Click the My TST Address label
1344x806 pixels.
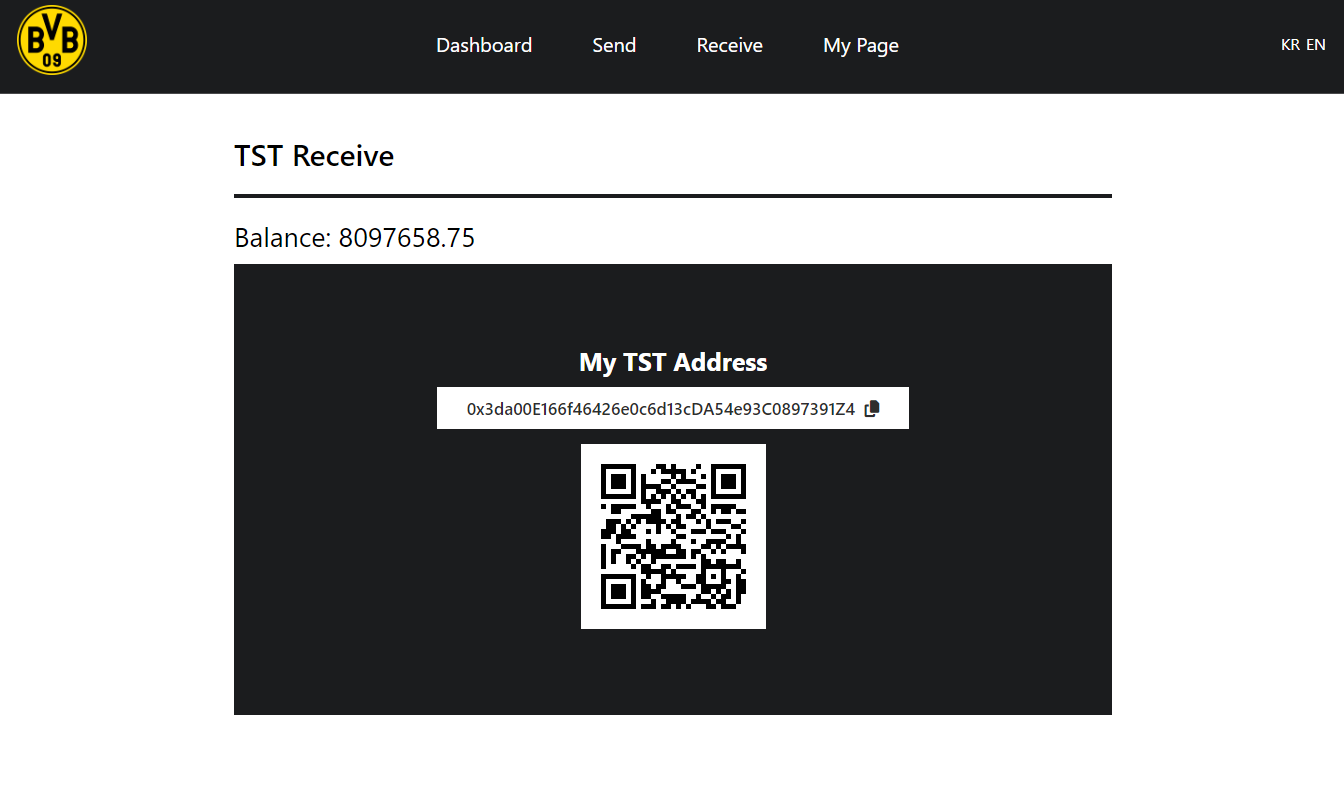click(673, 362)
